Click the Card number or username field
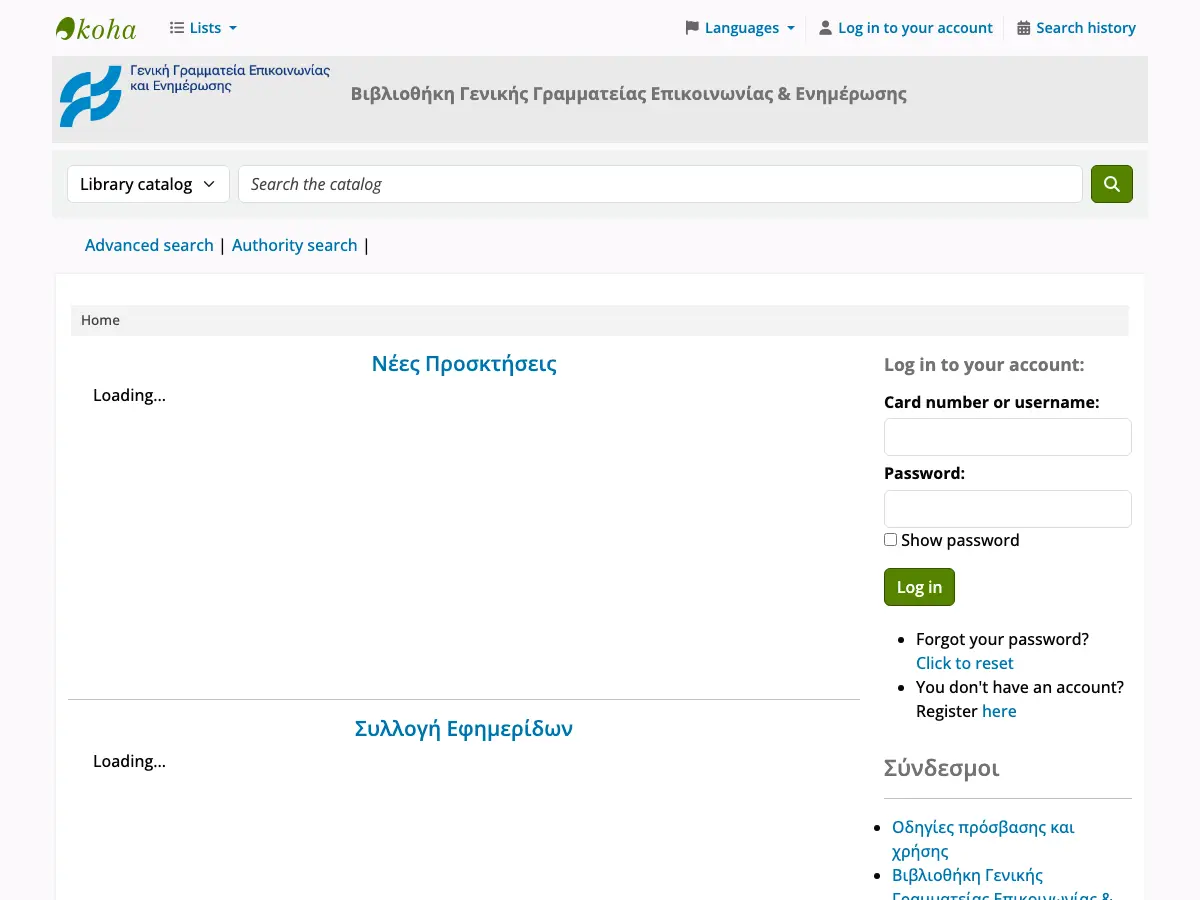Image resolution: width=1200 pixels, height=900 pixels. pyautogui.click(x=1008, y=437)
